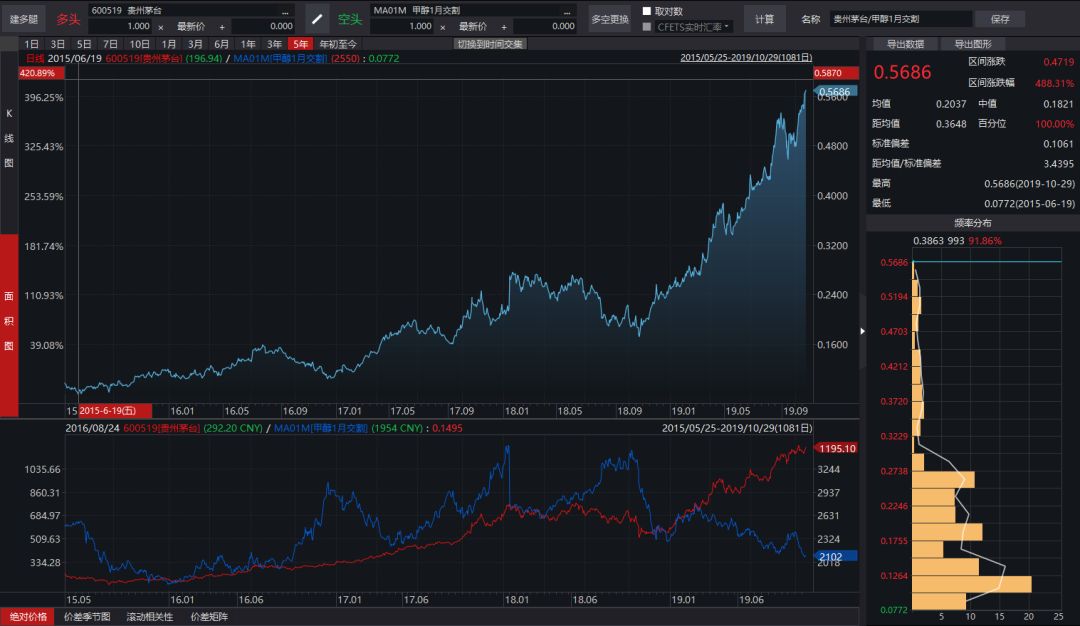
Task: Toggle the CFETS实时汇率 checkbox
Action: (x=647, y=27)
